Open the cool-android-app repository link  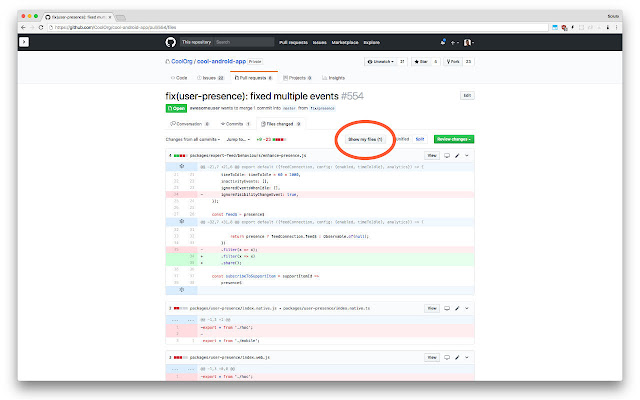[221, 61]
